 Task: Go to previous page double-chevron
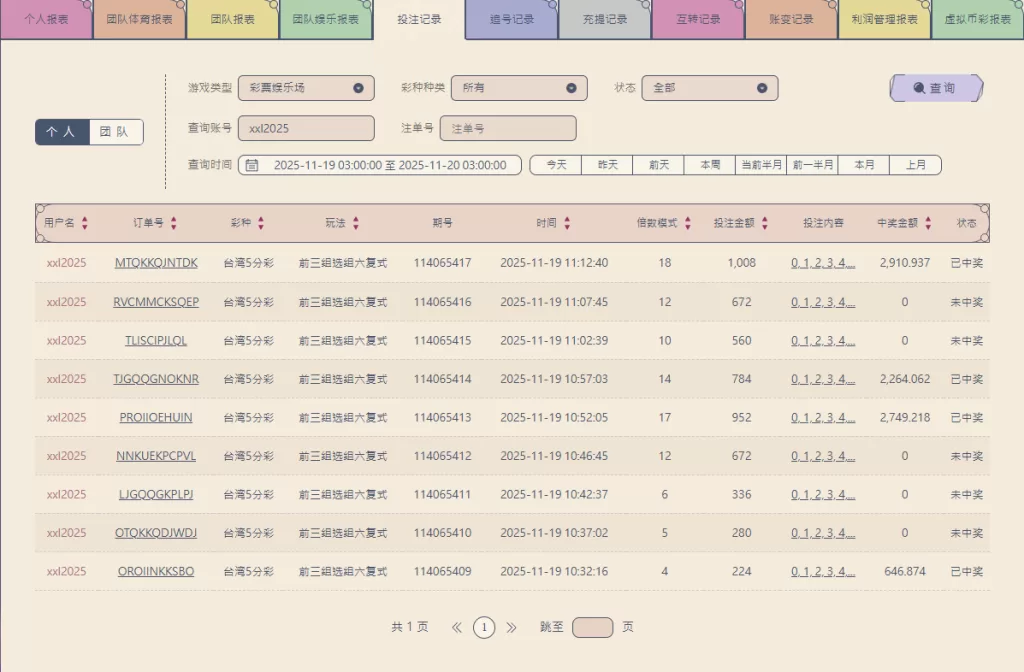[457, 628]
